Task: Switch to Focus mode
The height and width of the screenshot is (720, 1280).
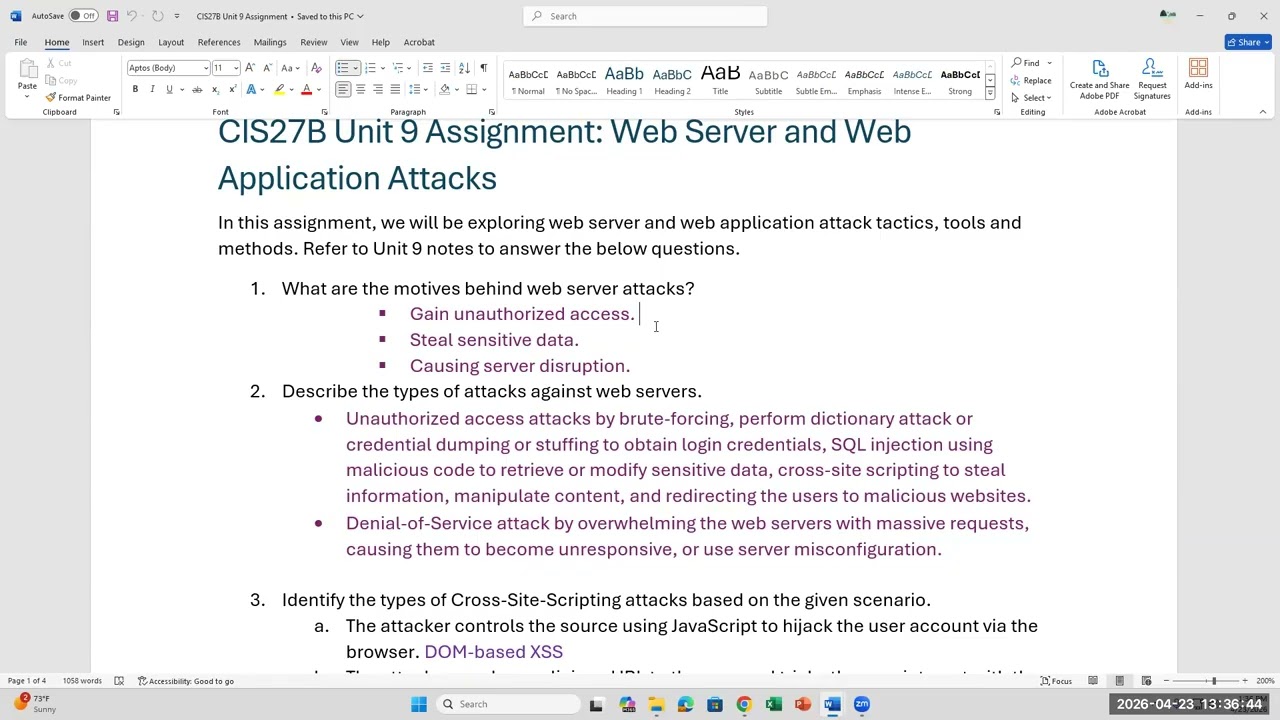Action: pos(1056,681)
